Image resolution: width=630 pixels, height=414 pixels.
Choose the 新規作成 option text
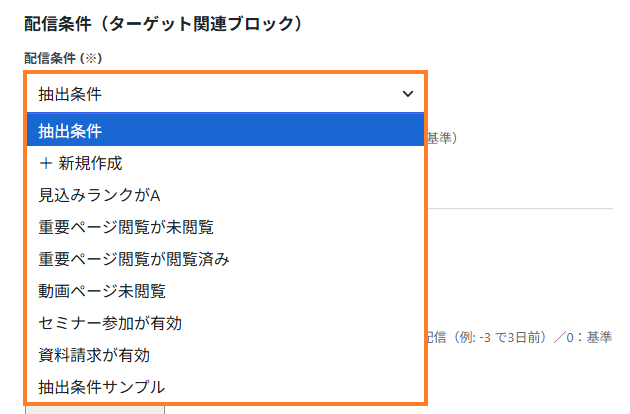click(90, 163)
